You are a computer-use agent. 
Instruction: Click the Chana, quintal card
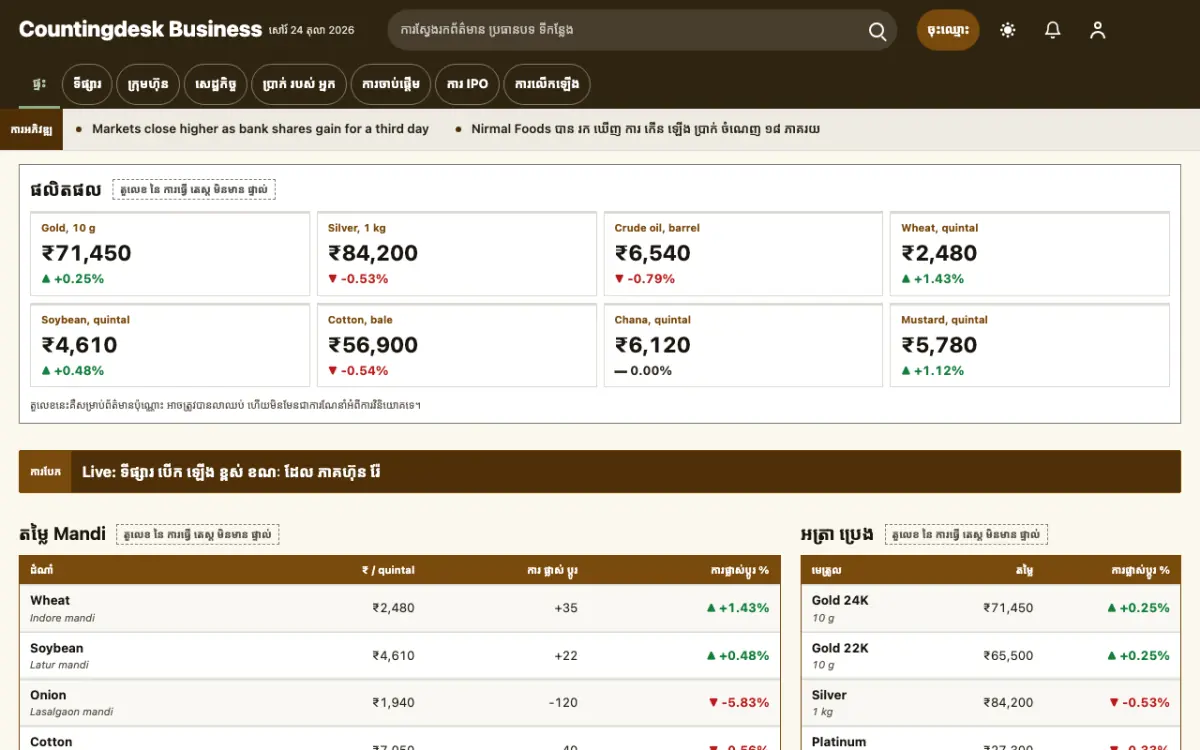tap(743, 346)
